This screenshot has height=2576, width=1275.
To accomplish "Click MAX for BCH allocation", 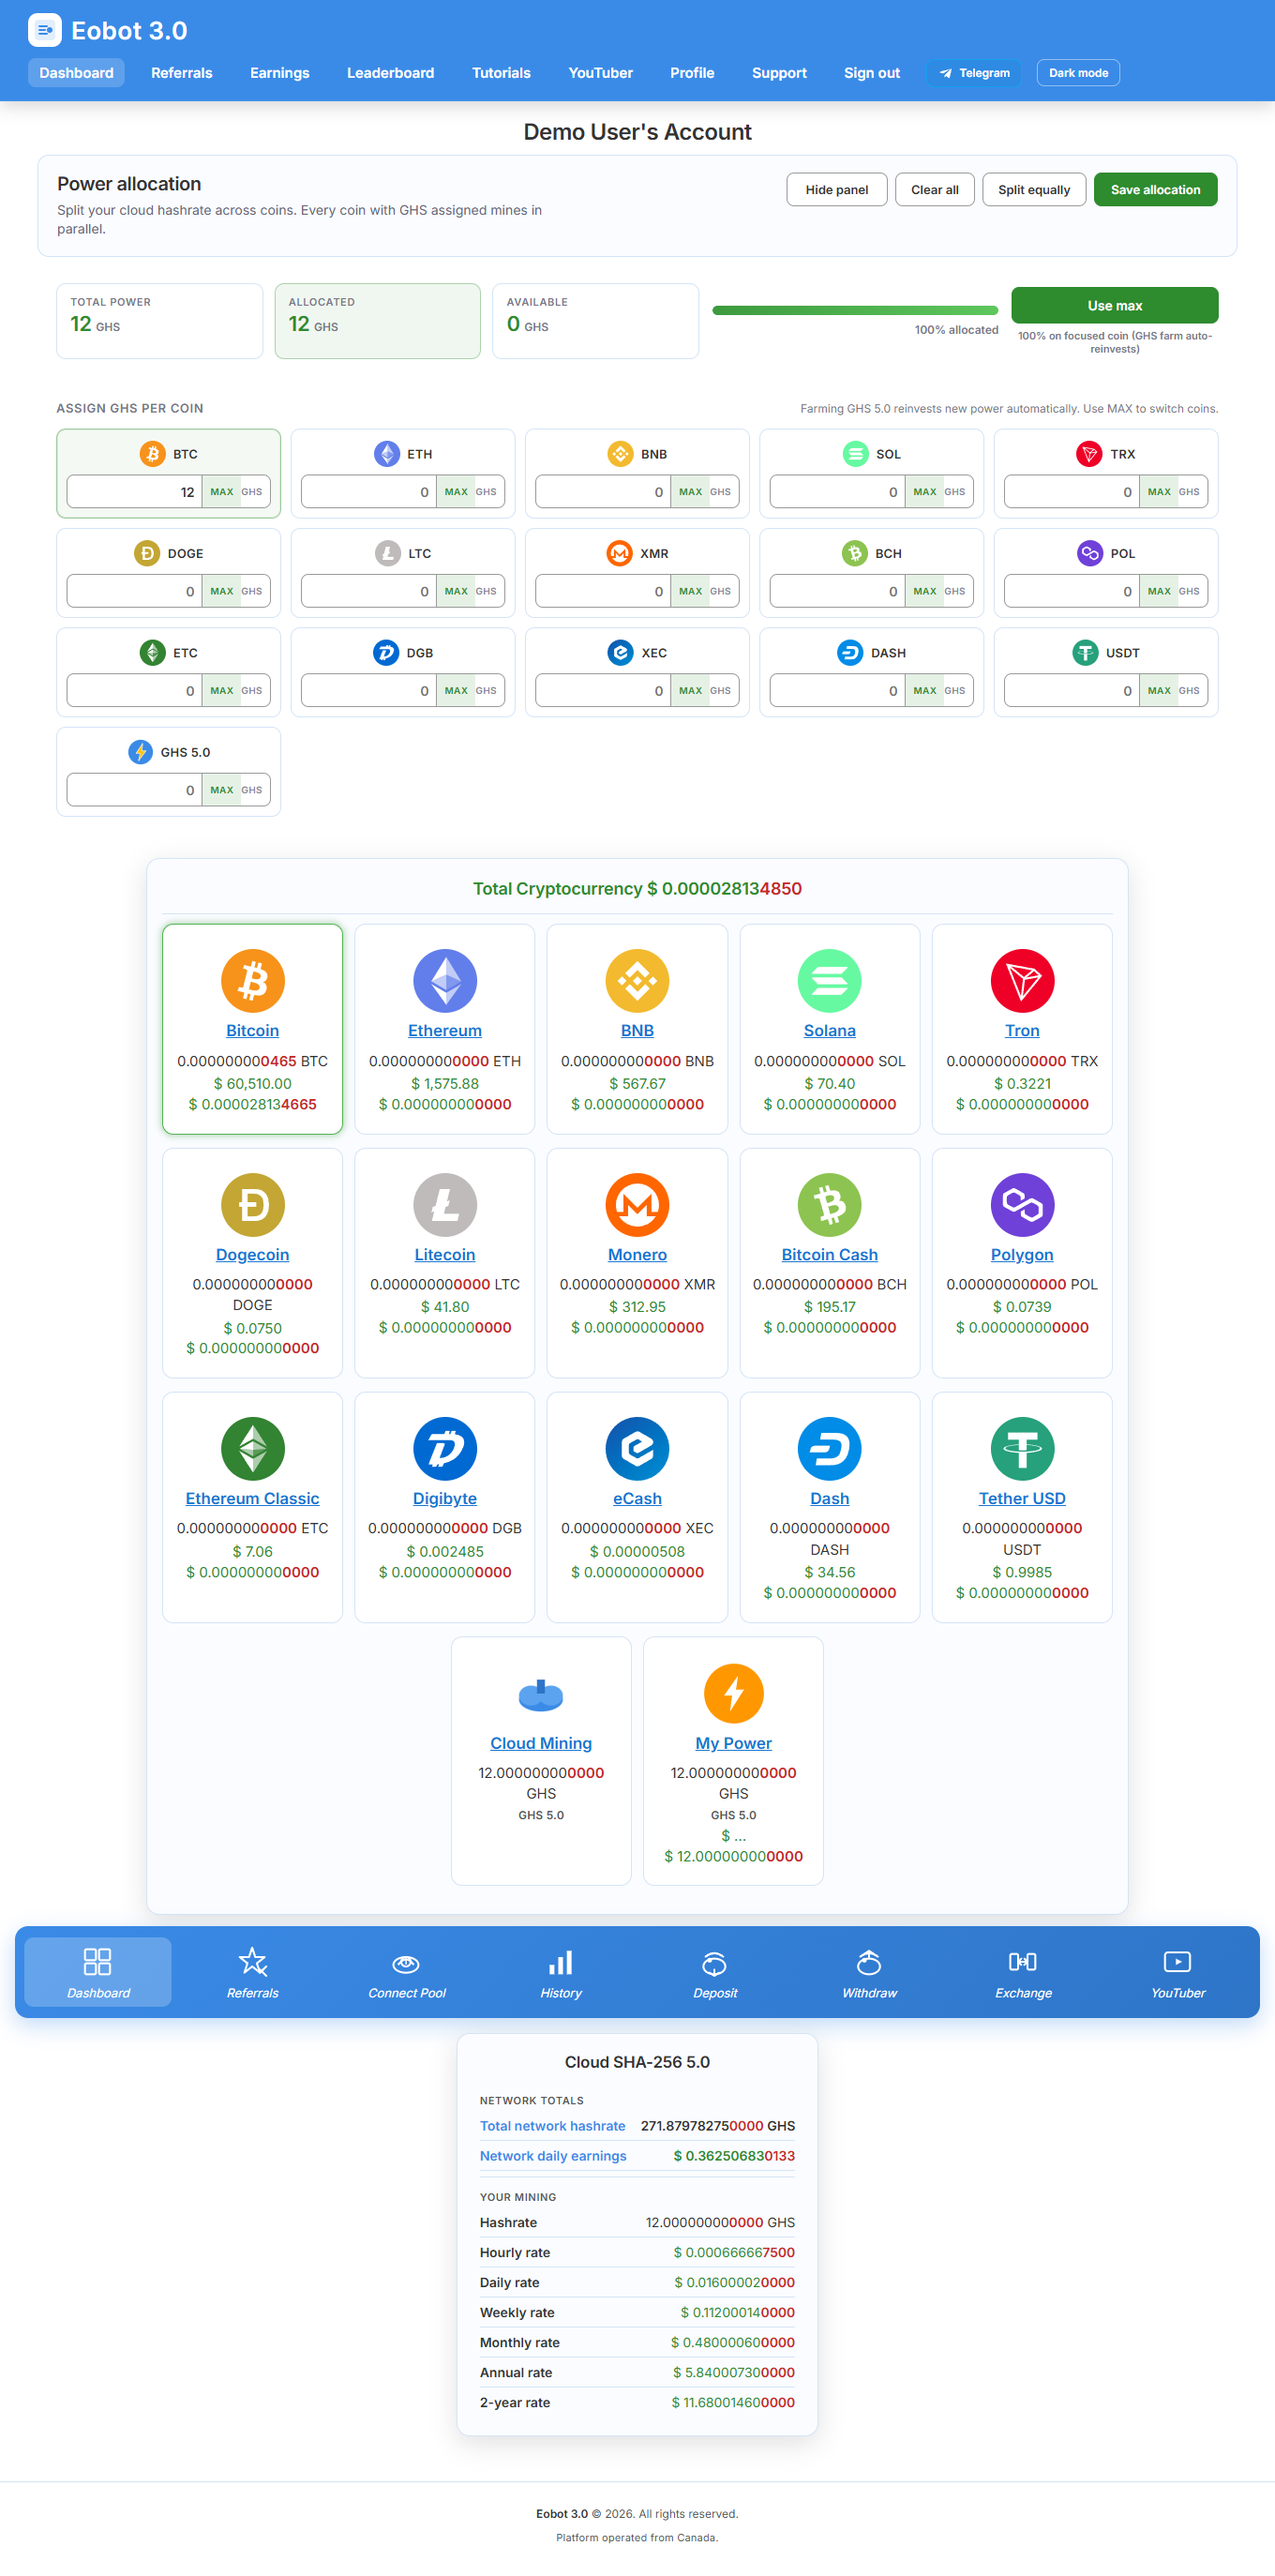I will pos(925,591).
